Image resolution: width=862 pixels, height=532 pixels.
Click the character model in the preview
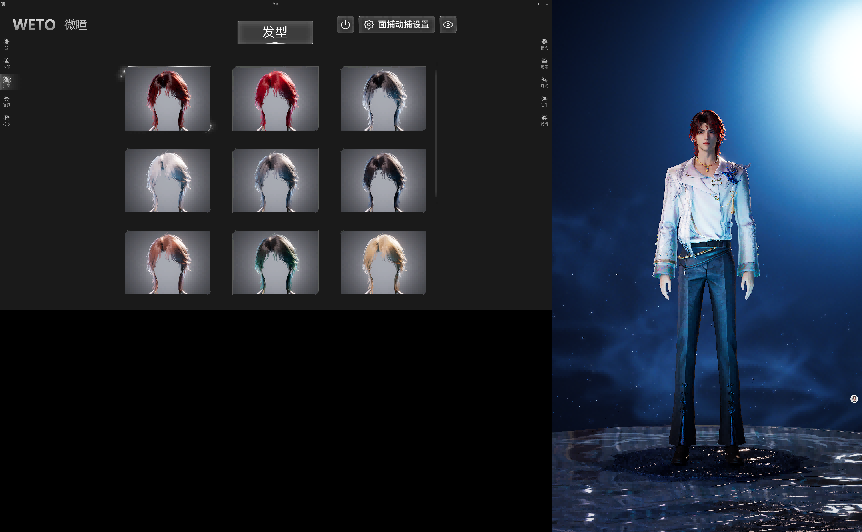point(707,280)
